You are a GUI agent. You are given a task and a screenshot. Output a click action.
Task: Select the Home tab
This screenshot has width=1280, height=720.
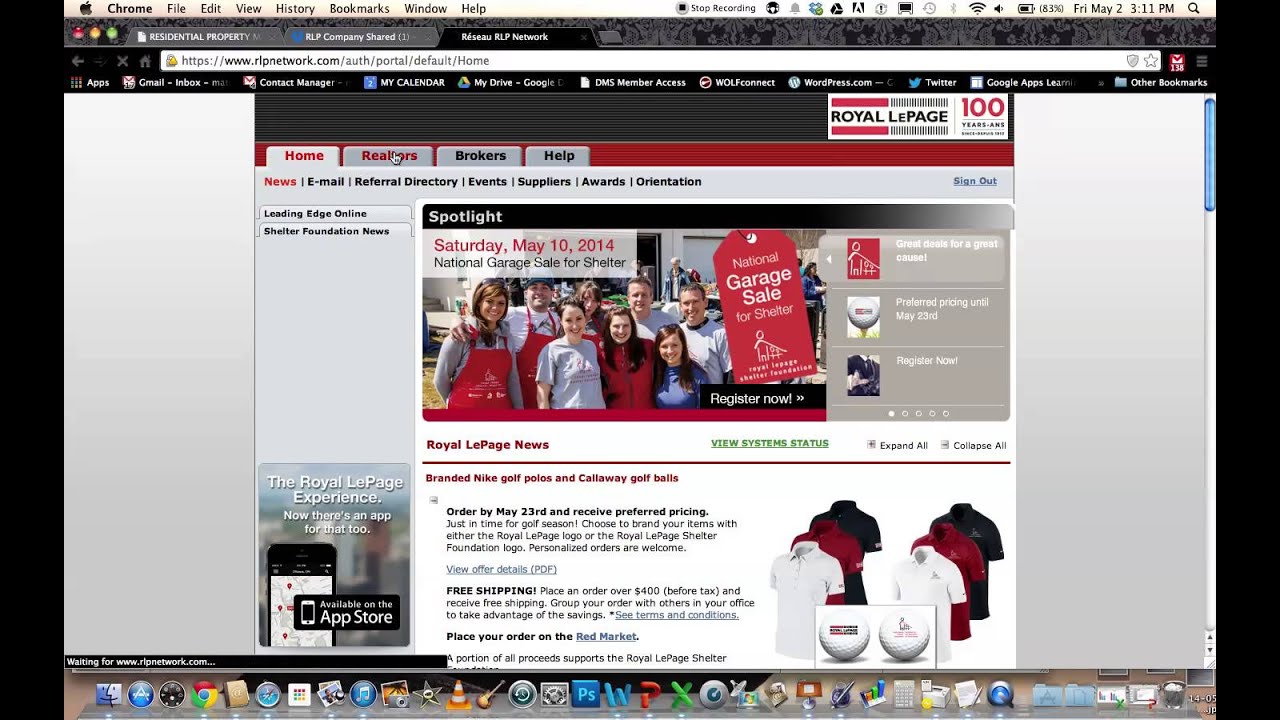click(304, 156)
